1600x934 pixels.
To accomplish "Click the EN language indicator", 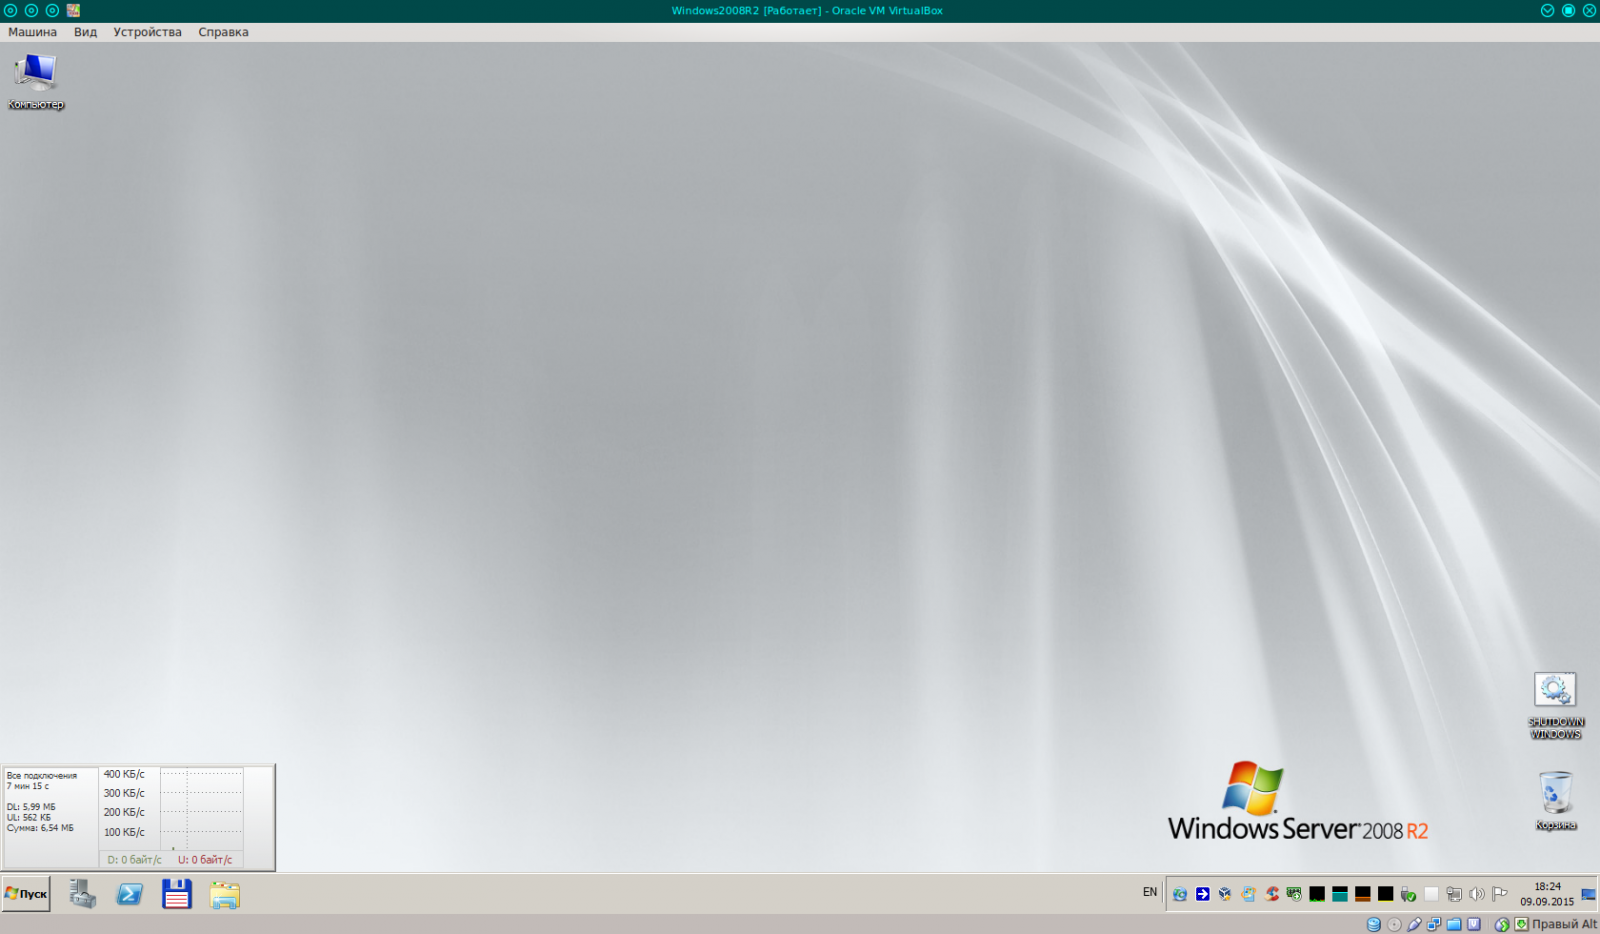I will pyautogui.click(x=1150, y=892).
